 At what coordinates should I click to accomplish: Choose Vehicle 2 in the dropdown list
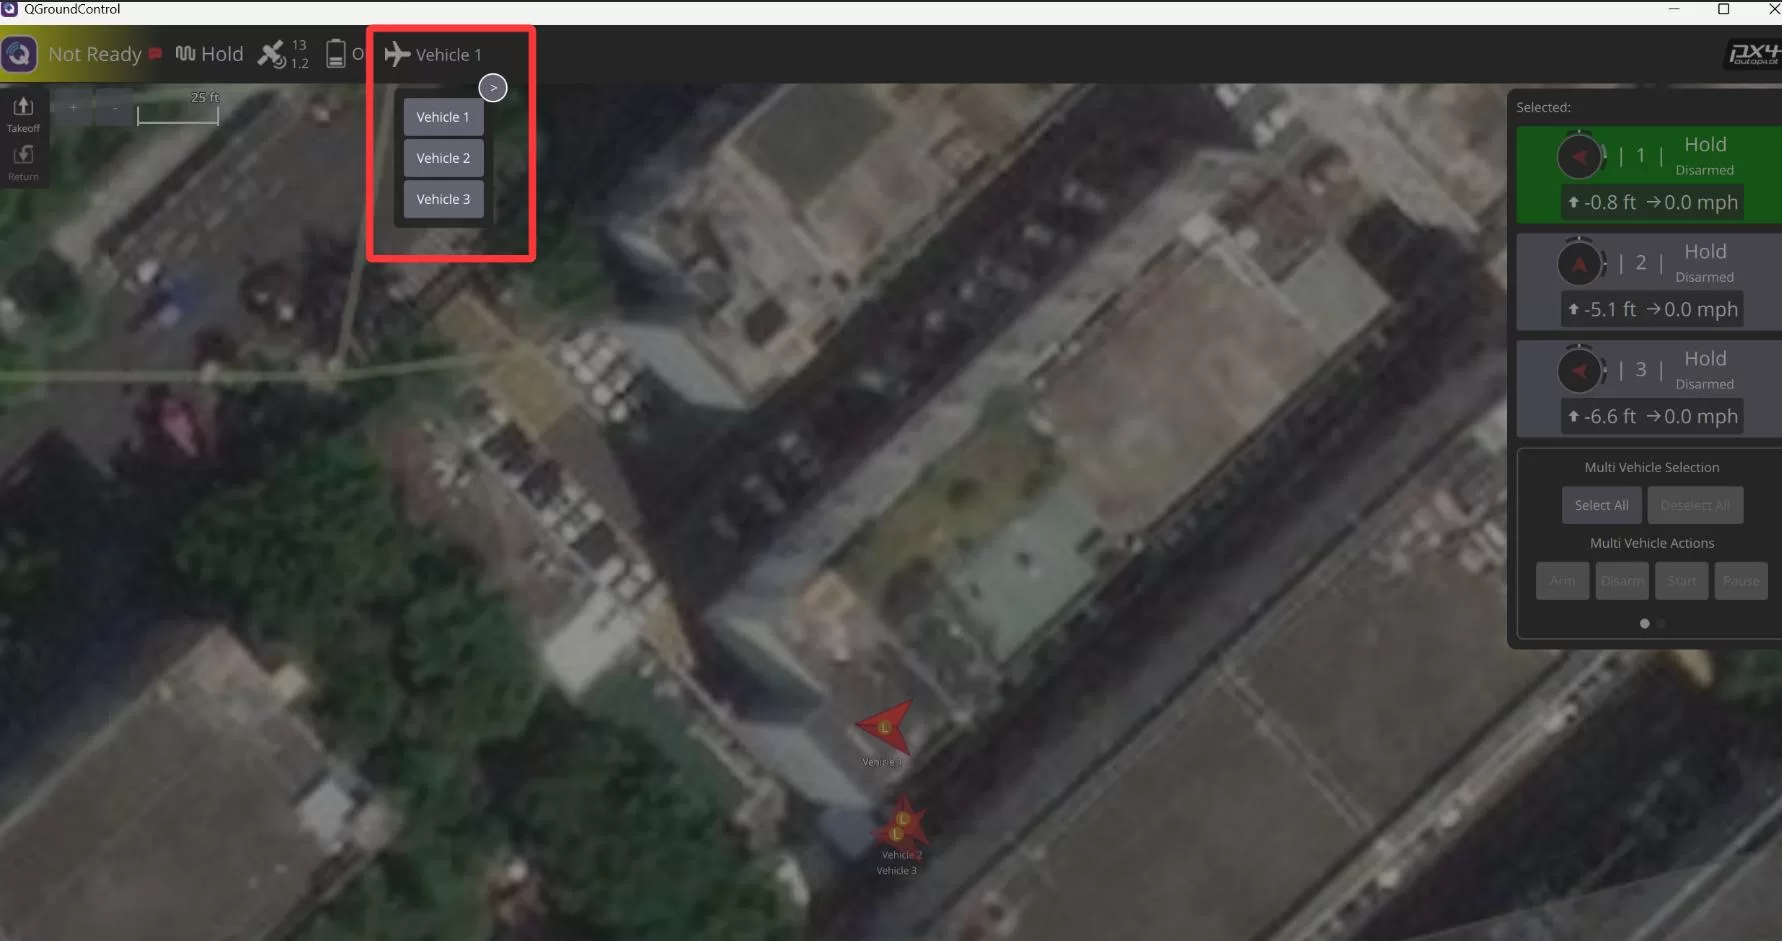[443, 158]
